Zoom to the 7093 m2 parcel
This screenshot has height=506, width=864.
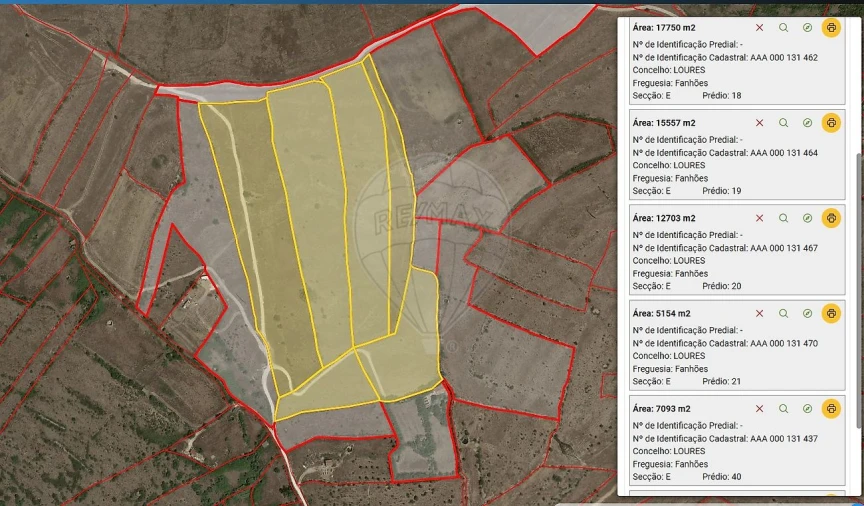coord(783,408)
